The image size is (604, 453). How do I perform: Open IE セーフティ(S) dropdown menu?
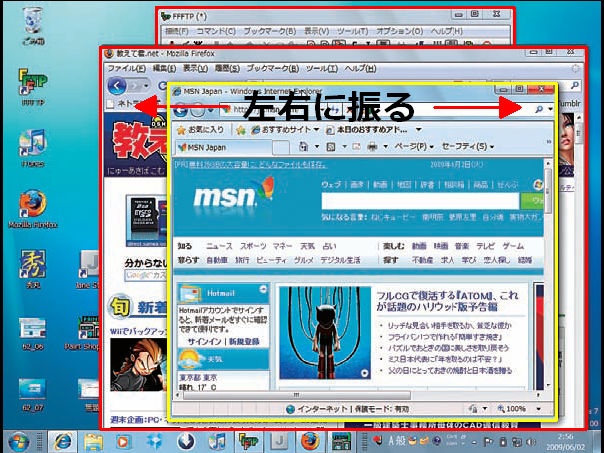[468, 147]
